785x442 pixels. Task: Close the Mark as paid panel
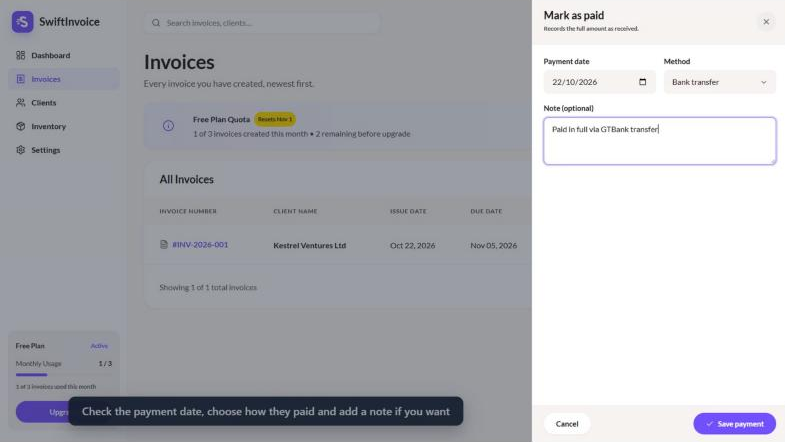pos(766,22)
